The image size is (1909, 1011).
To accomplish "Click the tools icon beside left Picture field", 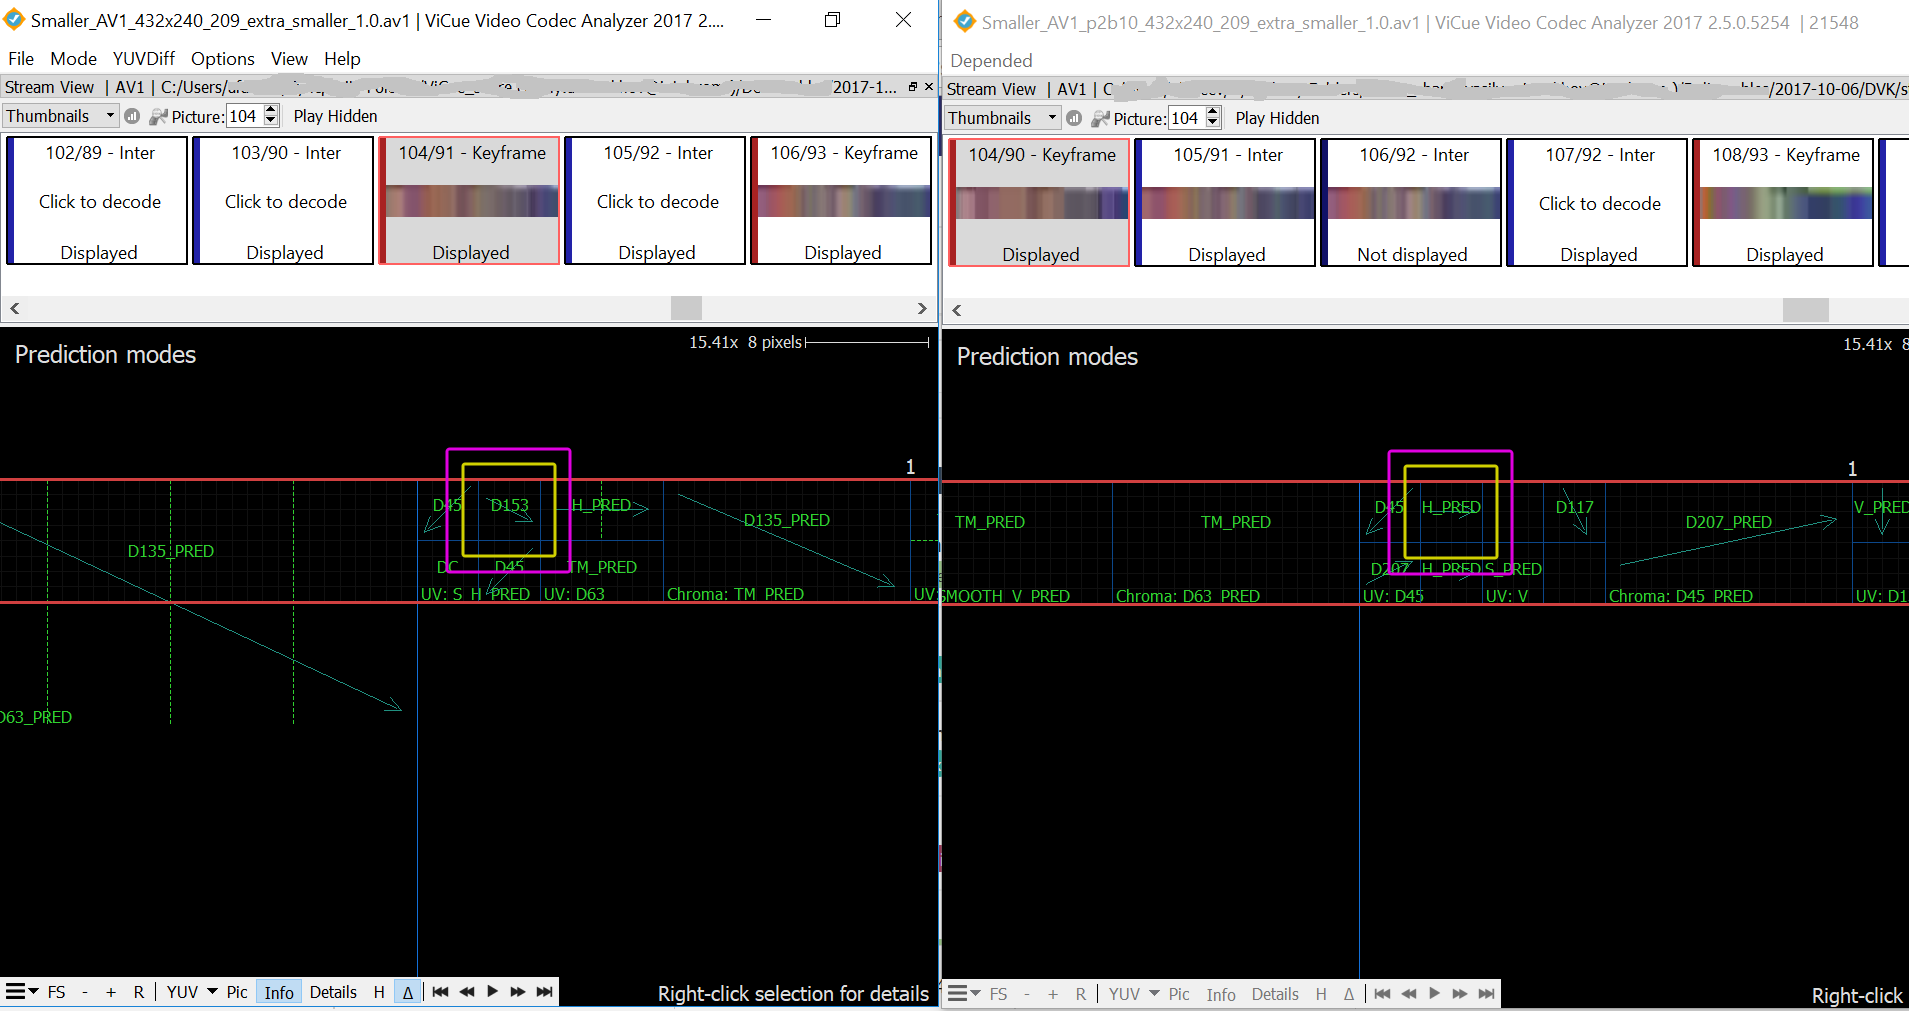I will pyautogui.click(x=158, y=117).
